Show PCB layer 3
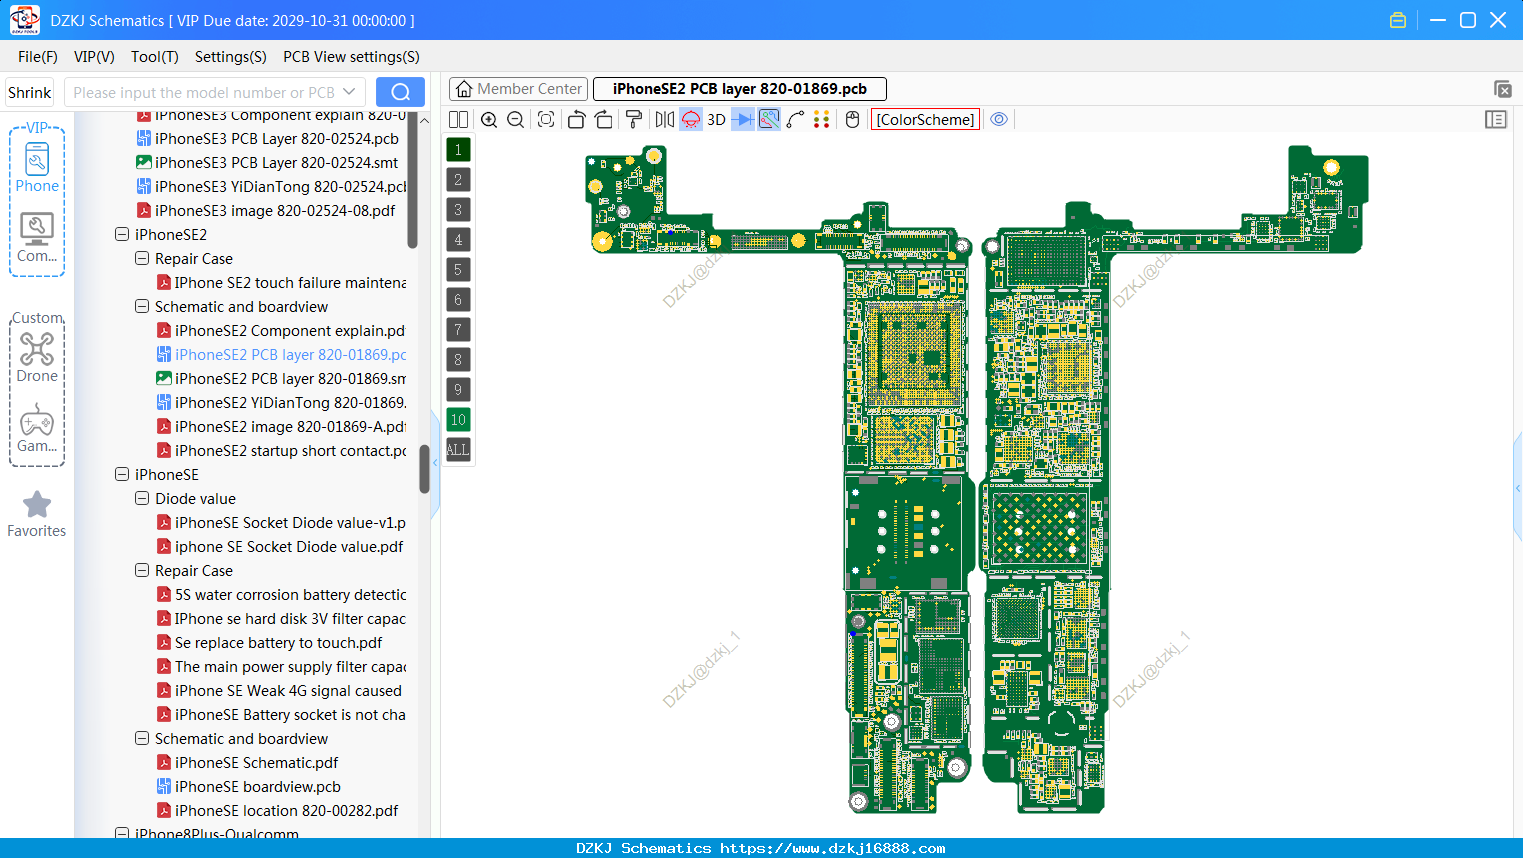The height and width of the screenshot is (858, 1523). [x=458, y=210]
